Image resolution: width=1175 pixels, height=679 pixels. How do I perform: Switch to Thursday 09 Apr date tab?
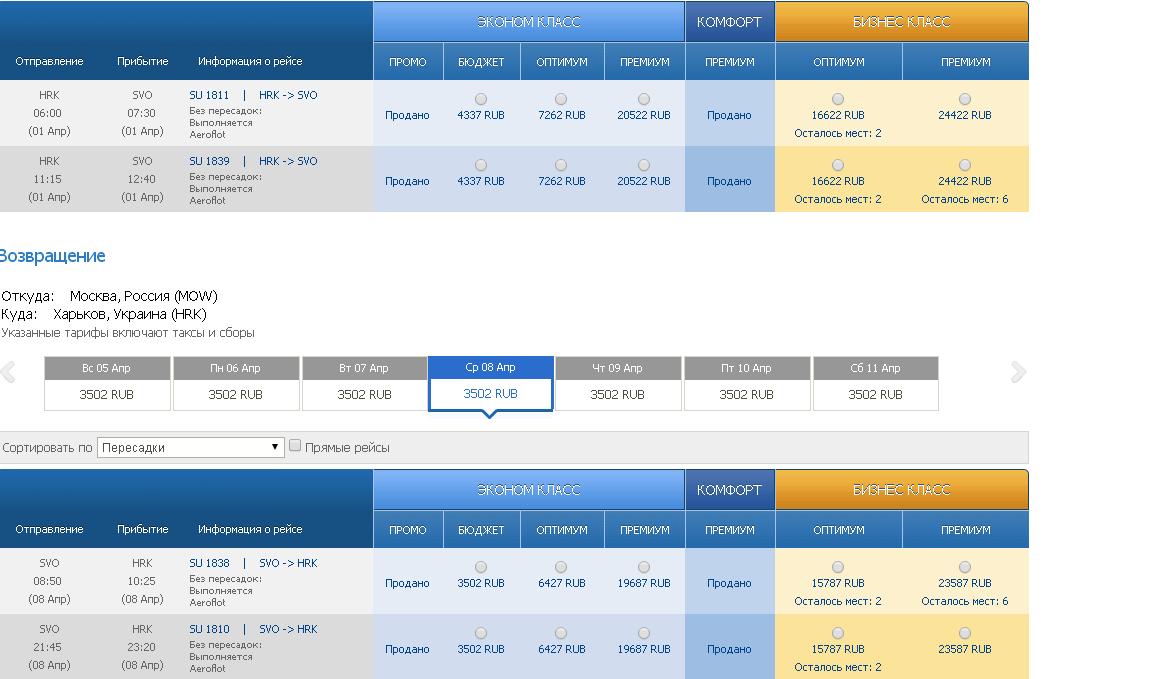[618, 384]
